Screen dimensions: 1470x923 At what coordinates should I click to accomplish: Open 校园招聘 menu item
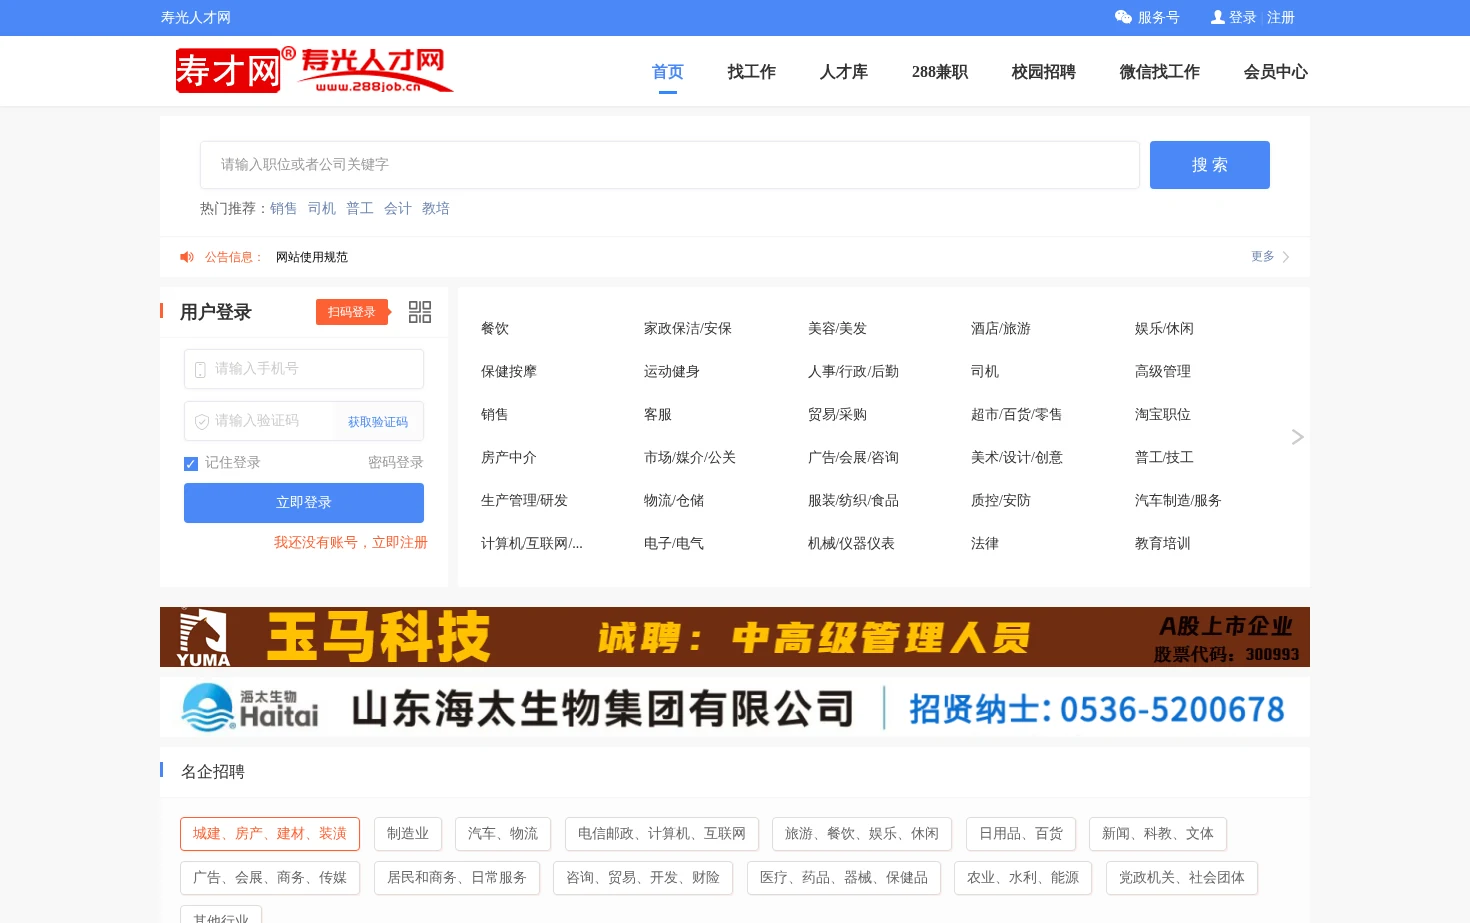(1043, 72)
